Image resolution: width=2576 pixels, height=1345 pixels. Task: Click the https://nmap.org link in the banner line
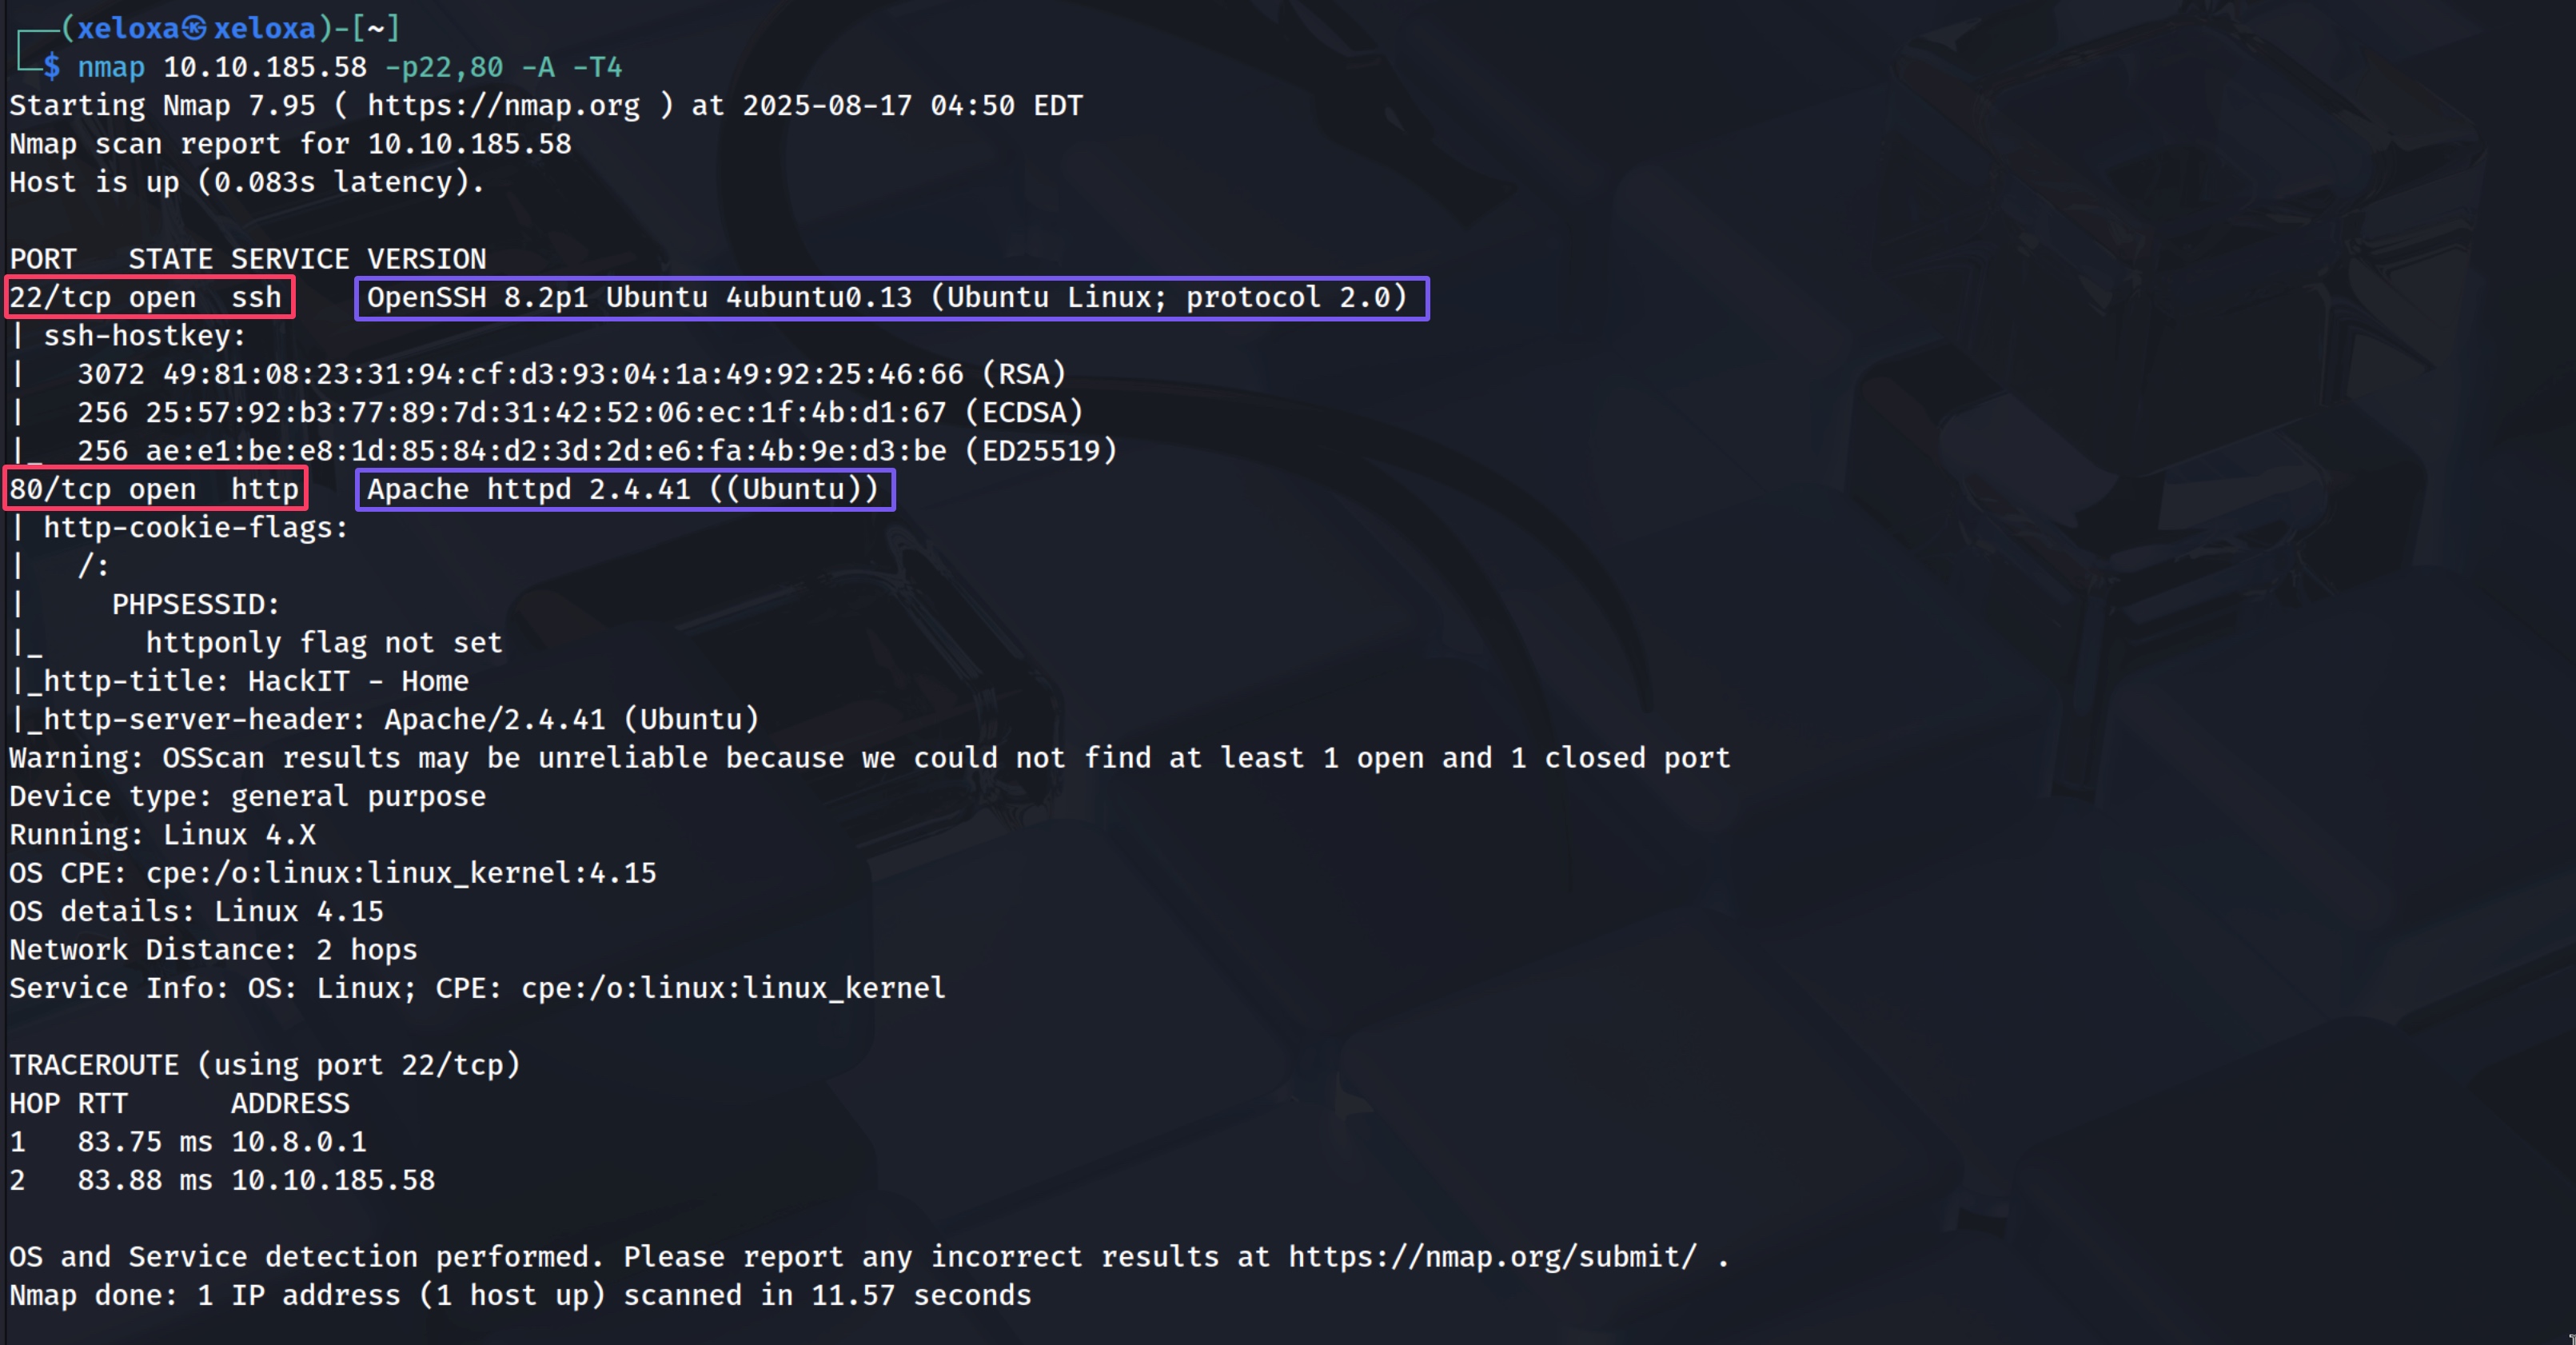click(x=503, y=105)
